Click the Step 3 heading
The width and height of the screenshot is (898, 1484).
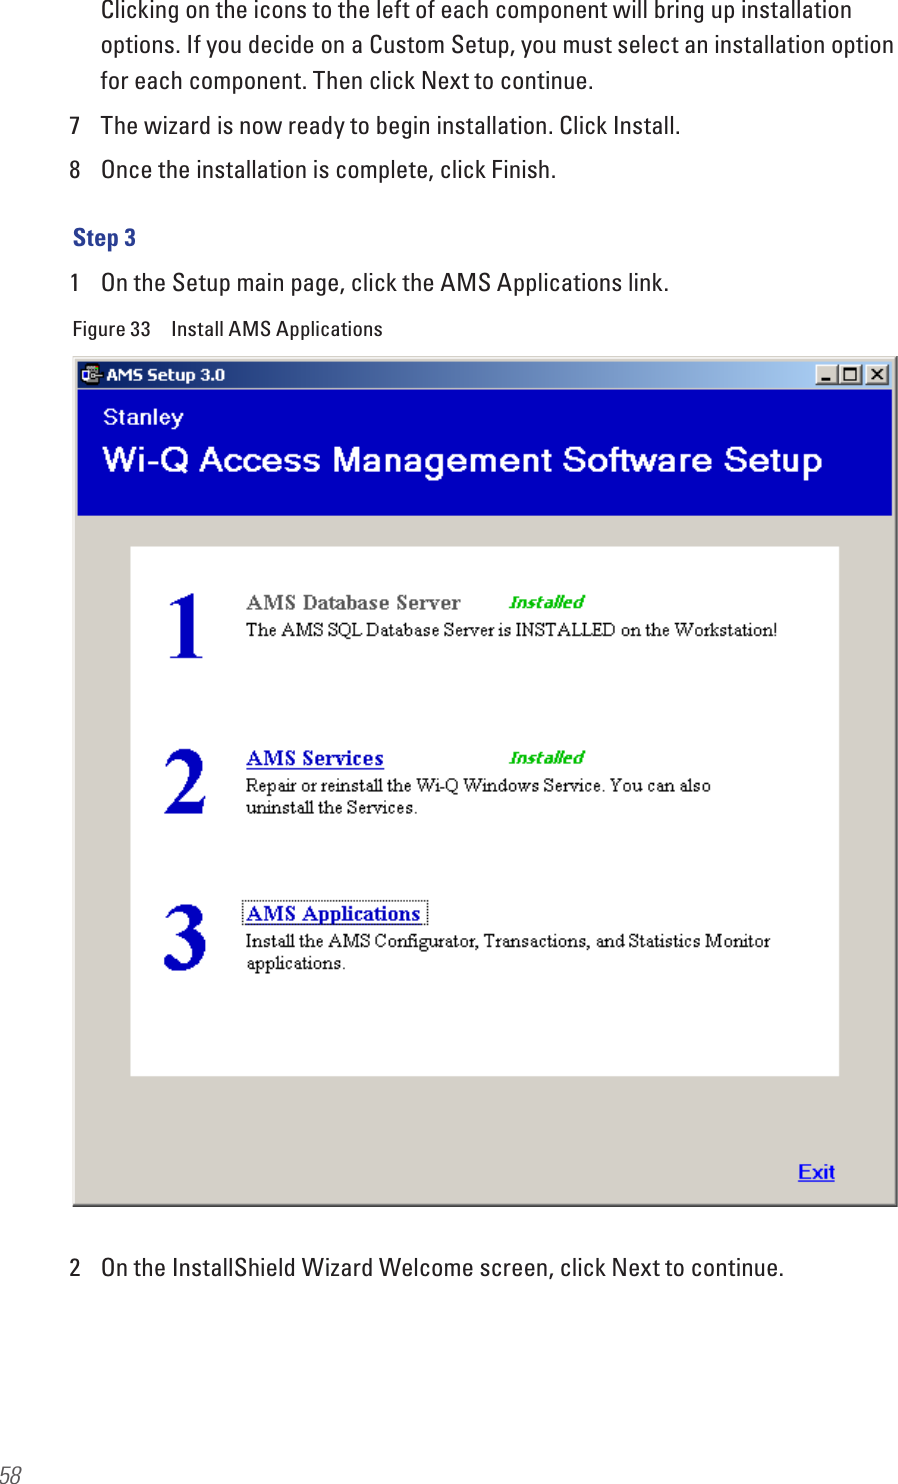pyautogui.click(x=104, y=238)
